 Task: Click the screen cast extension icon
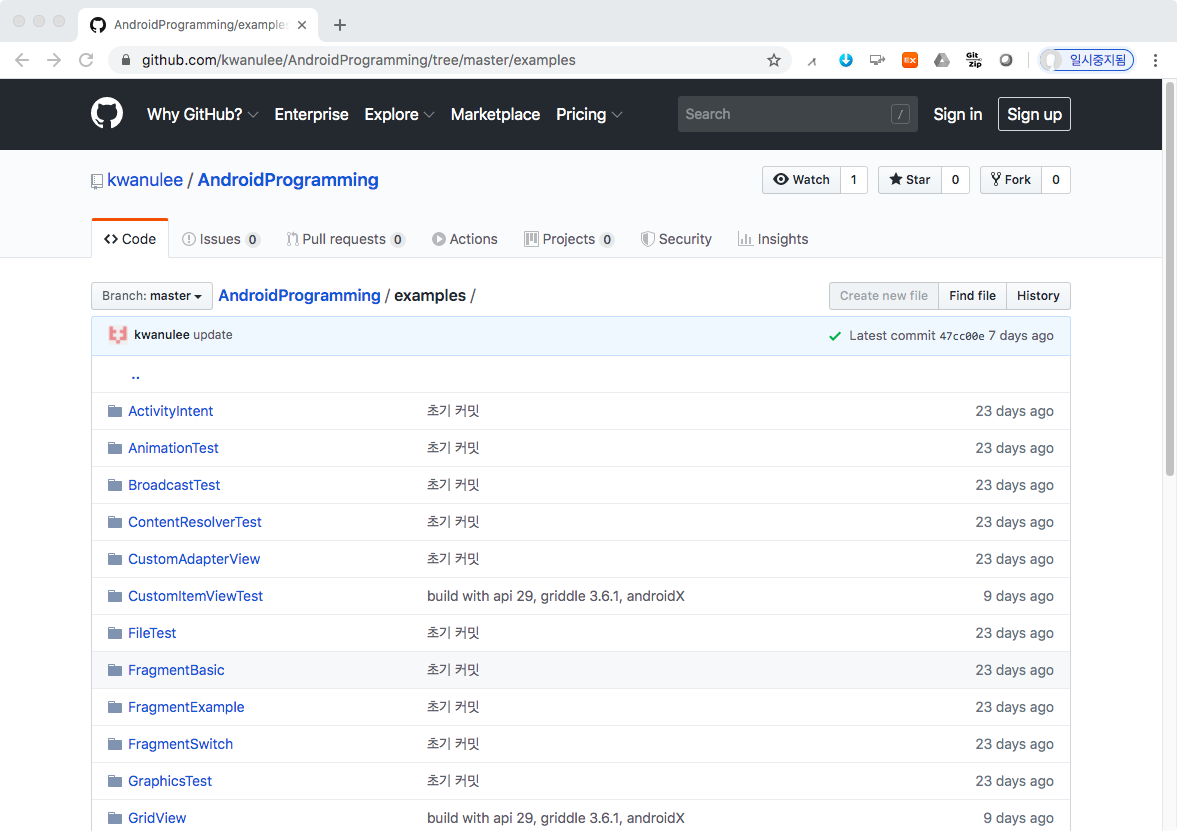pos(877,60)
